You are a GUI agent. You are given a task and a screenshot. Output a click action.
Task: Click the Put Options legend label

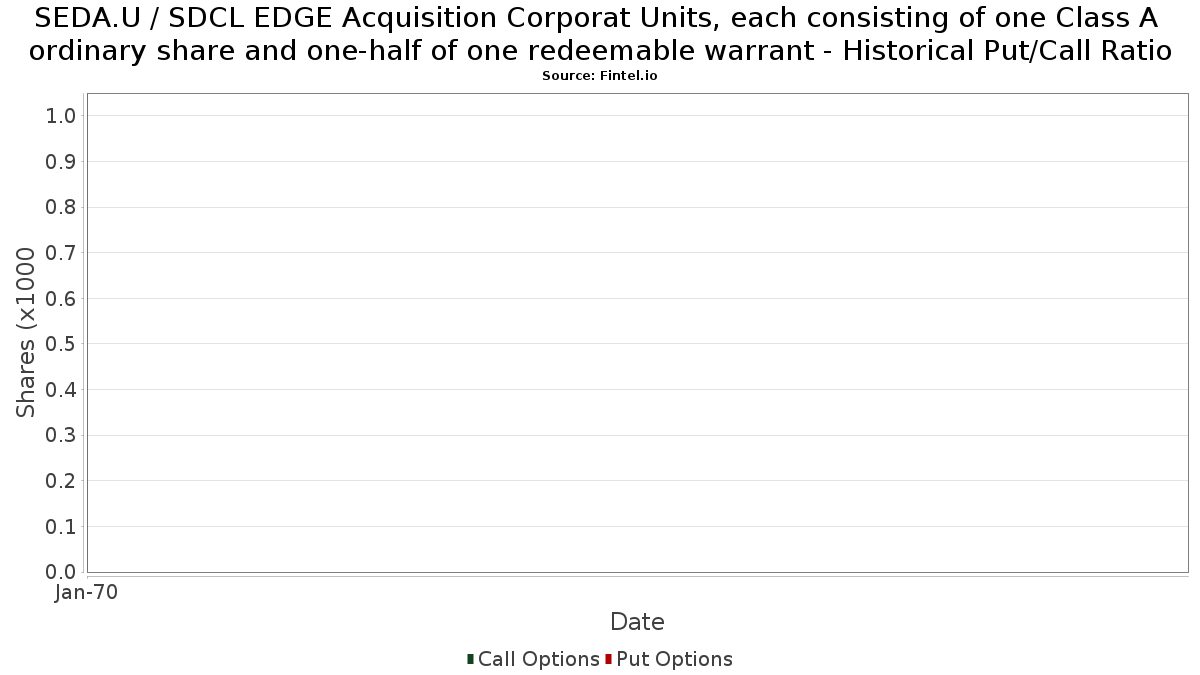(x=675, y=659)
